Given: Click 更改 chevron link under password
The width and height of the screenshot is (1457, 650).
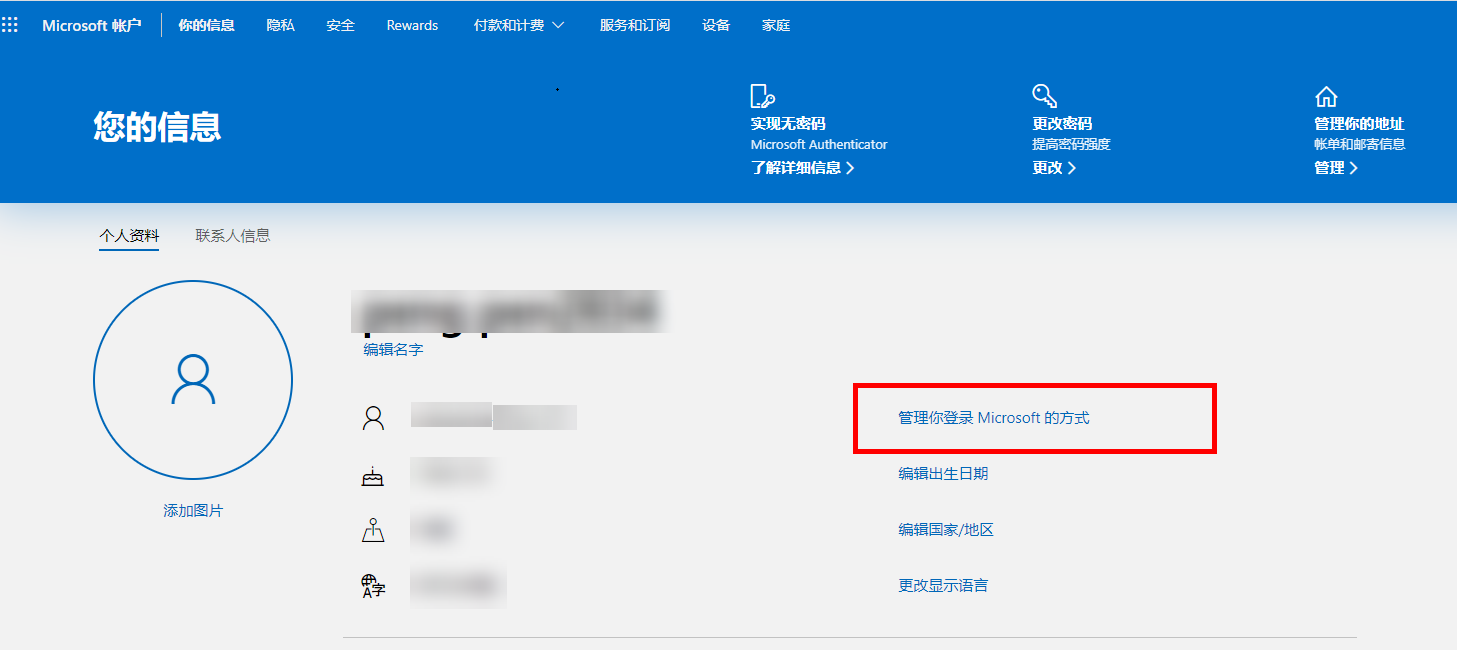Looking at the screenshot, I should tap(1054, 168).
